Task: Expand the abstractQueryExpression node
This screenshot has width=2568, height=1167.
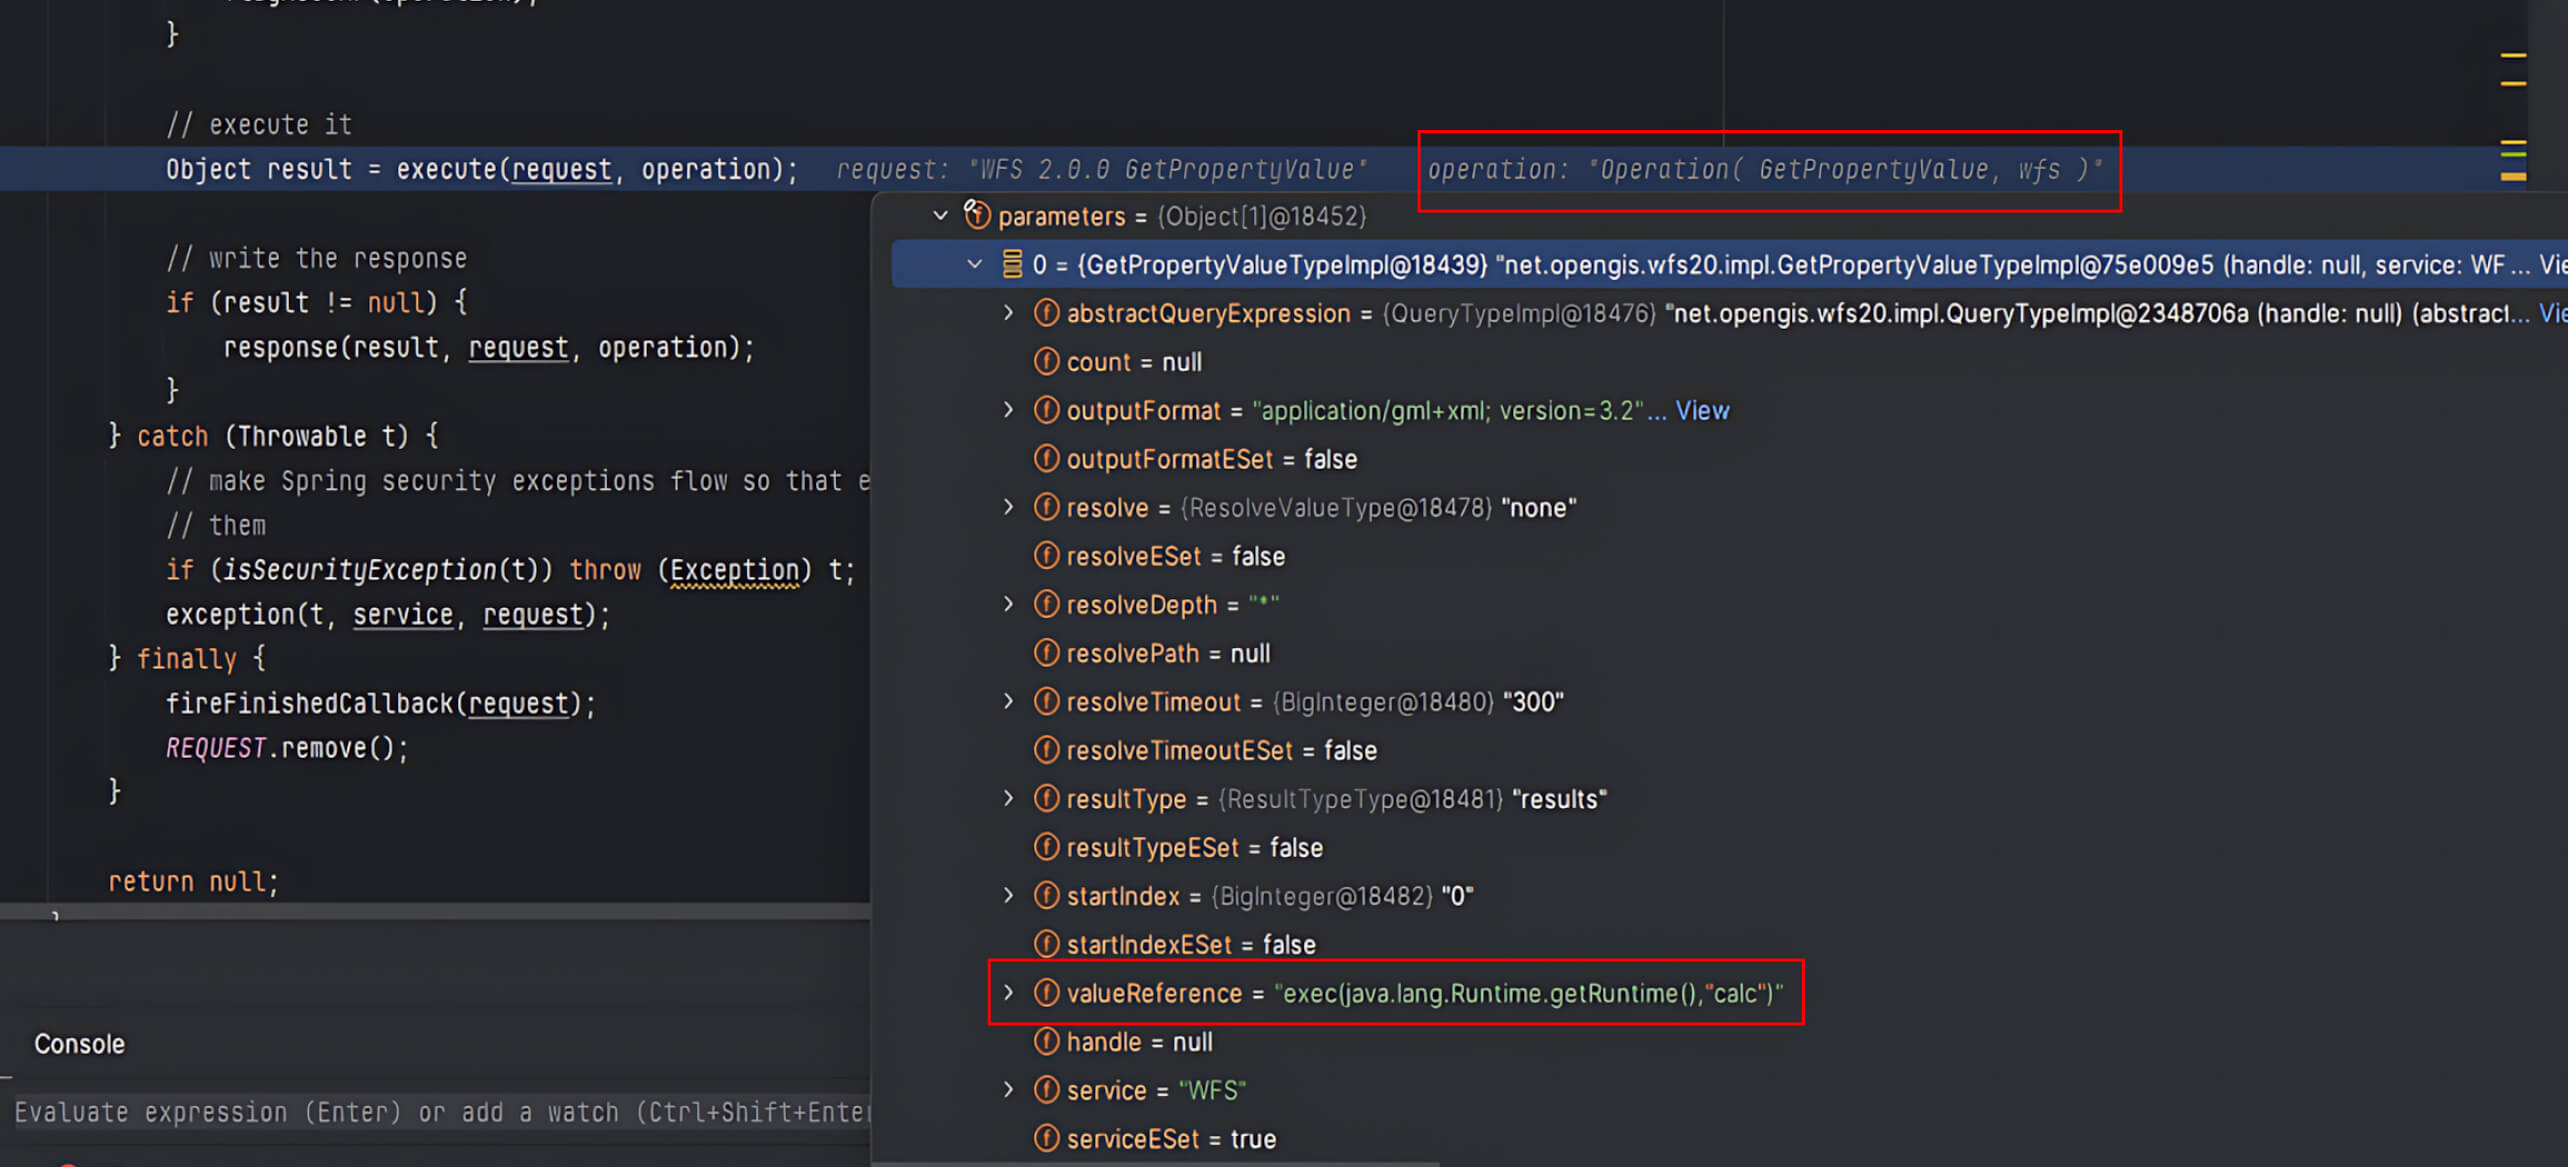Action: tap(1007, 313)
